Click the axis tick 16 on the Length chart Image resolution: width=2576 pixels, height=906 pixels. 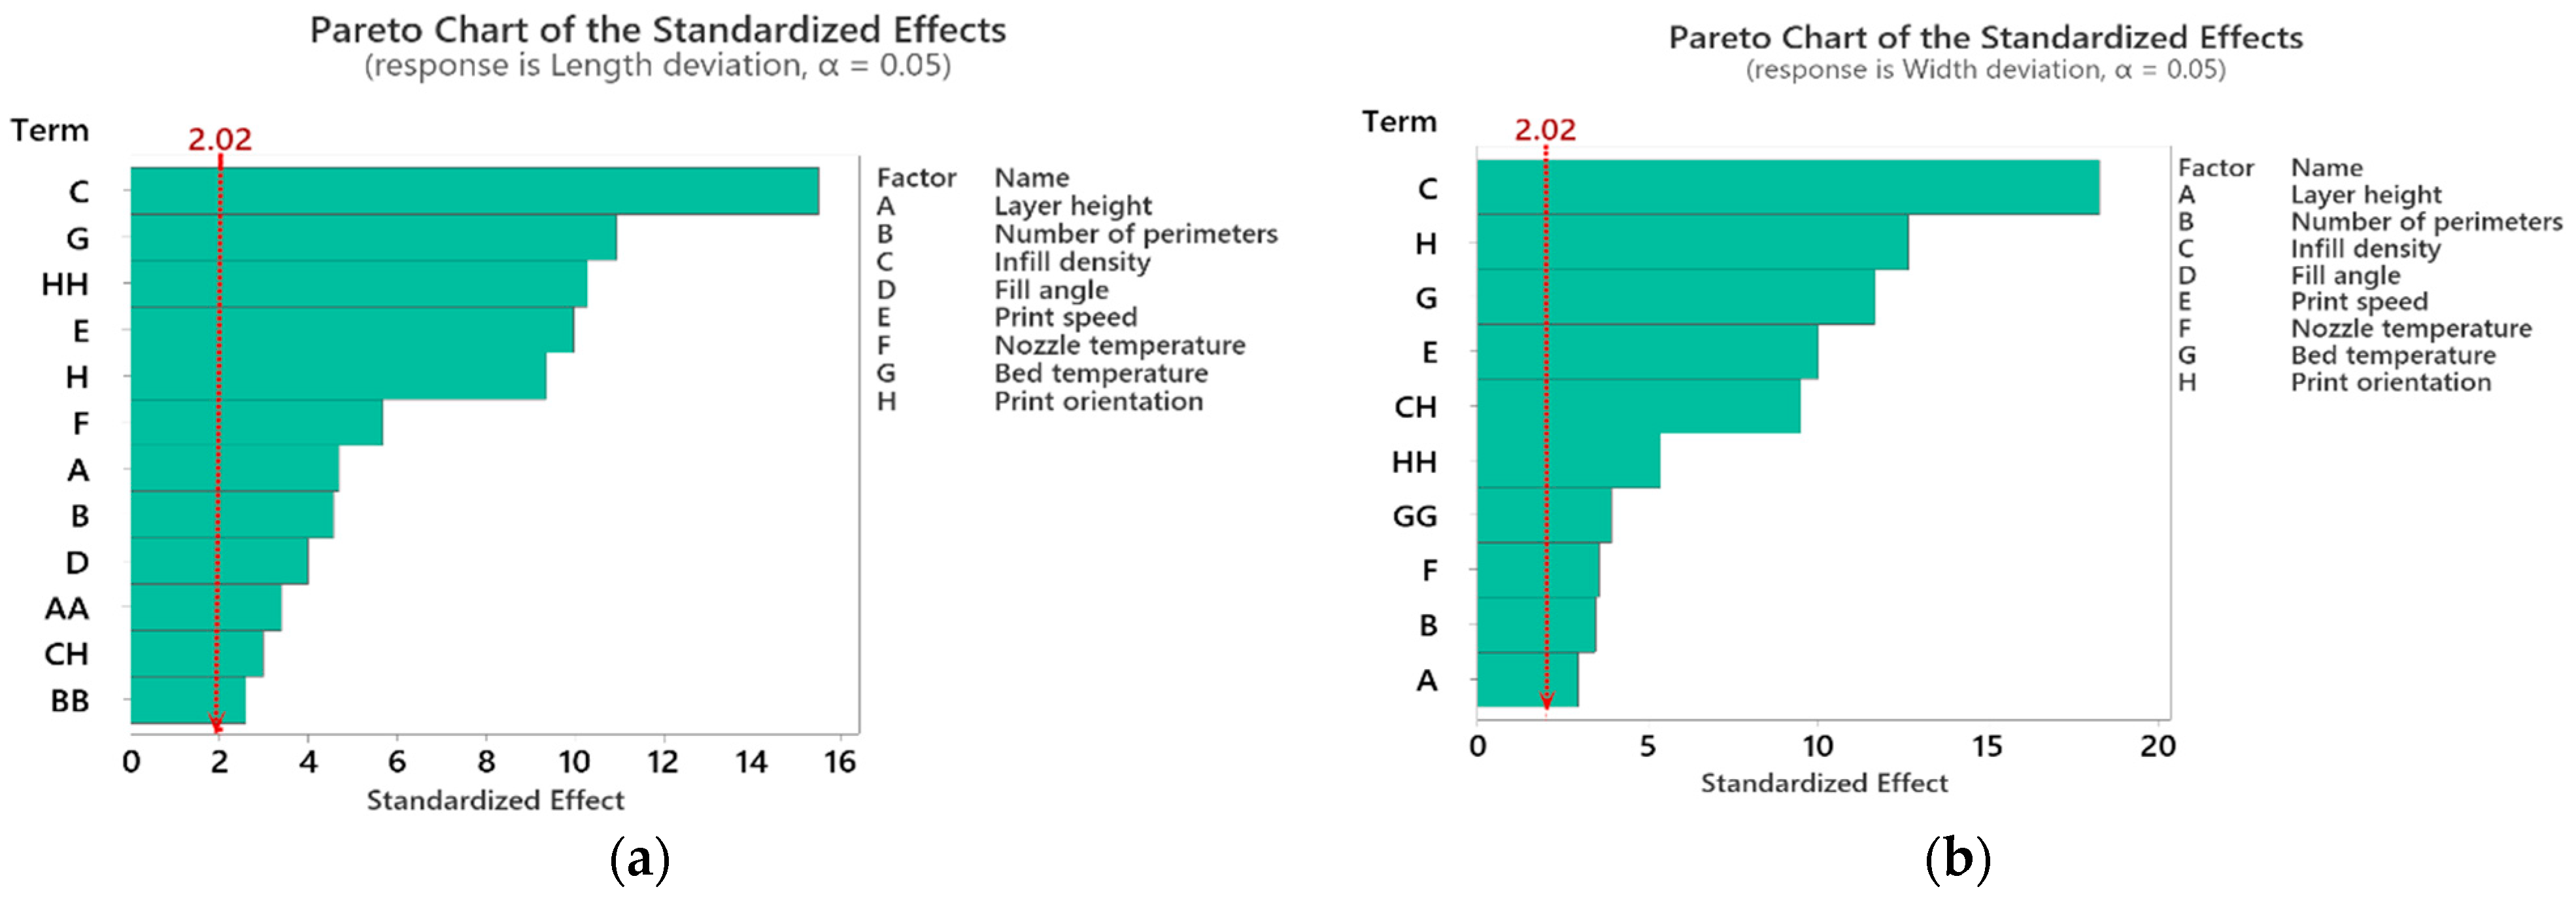840,762
